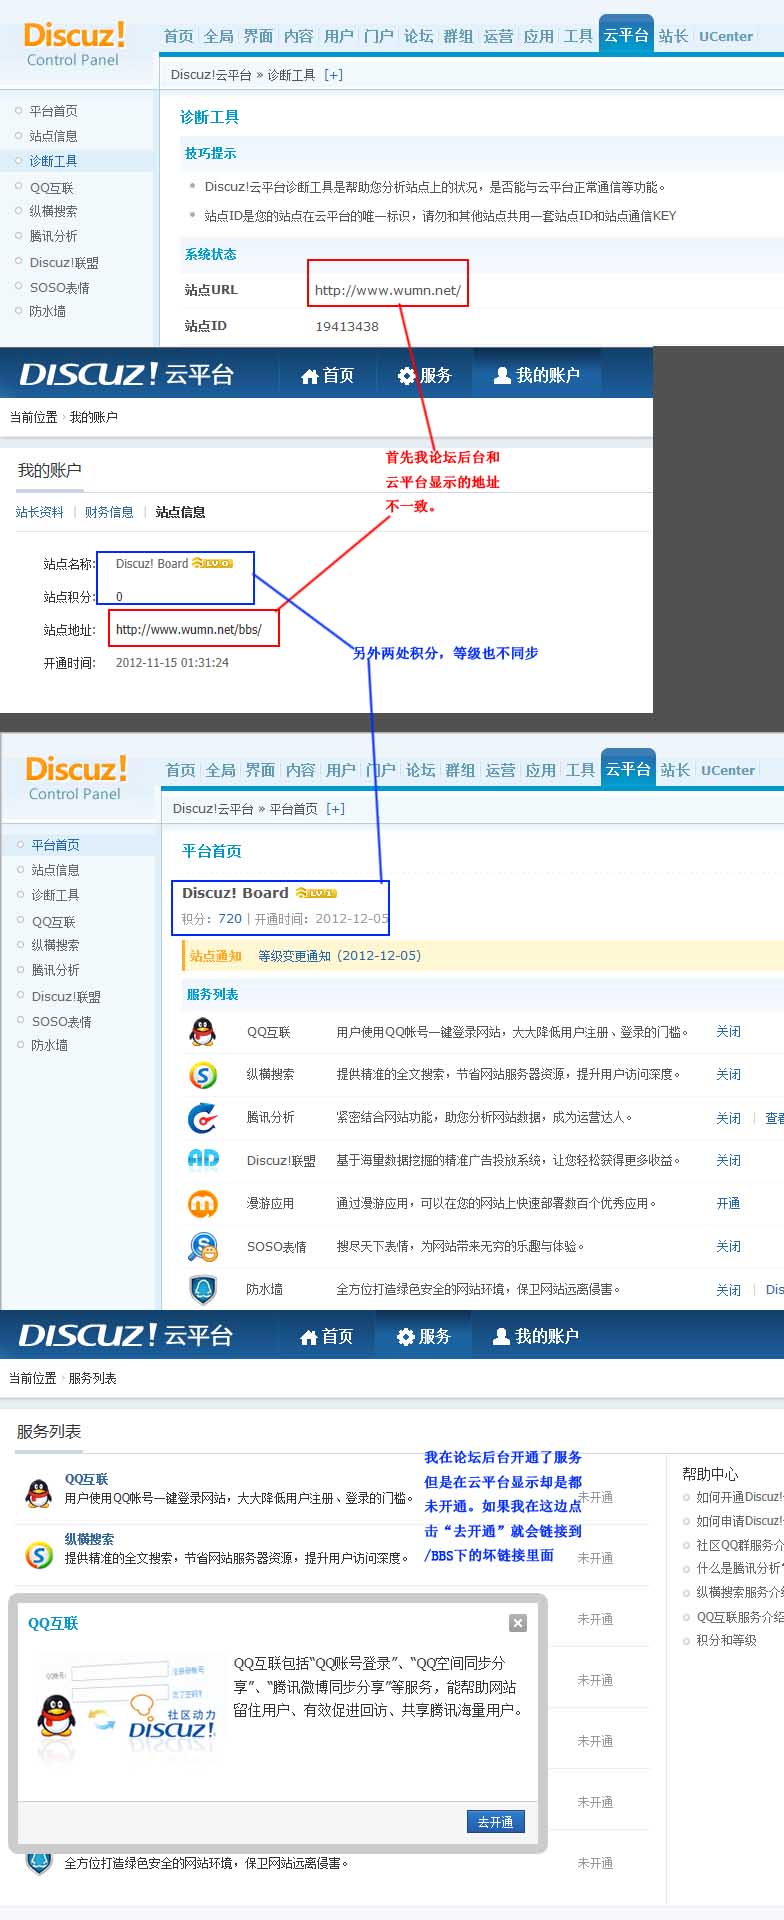Click user icon in 我的账户 page header
784x1920 pixels.
(502, 375)
